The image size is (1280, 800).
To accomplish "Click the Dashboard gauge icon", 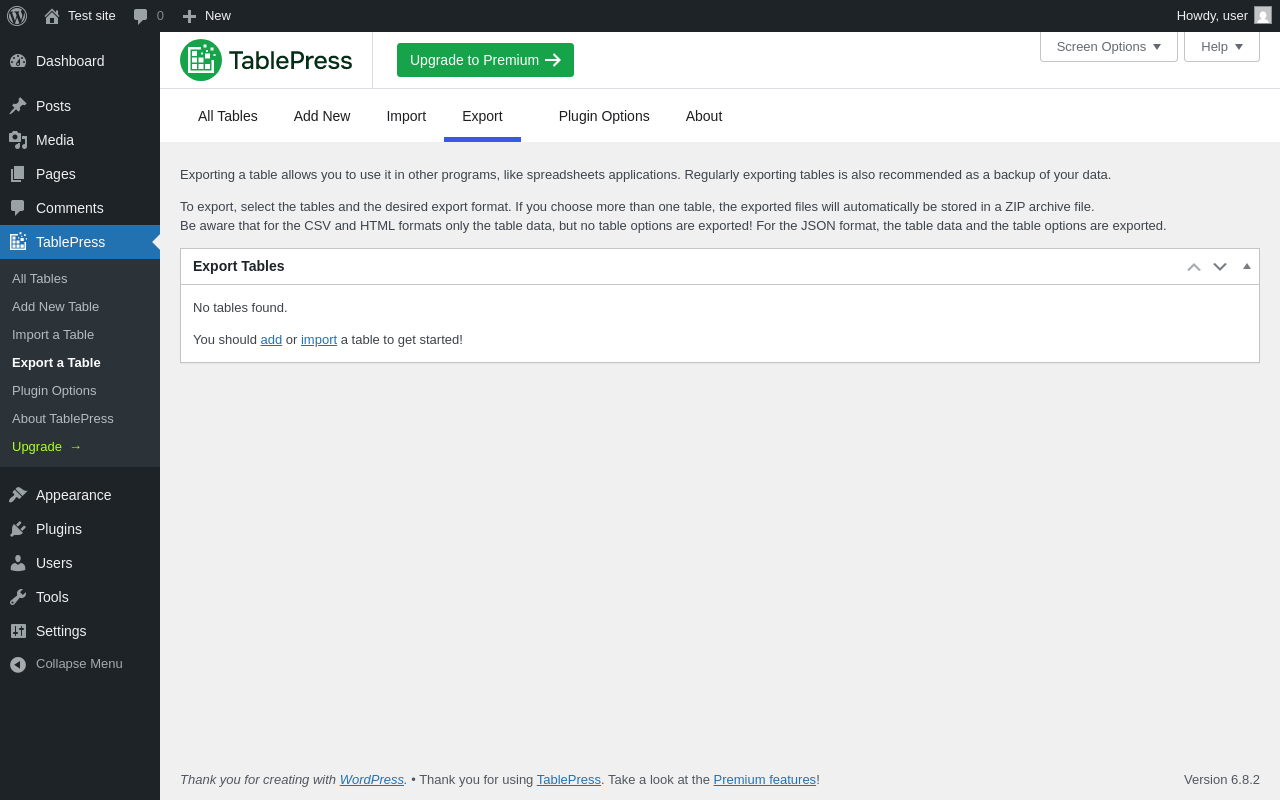I will (x=18, y=61).
